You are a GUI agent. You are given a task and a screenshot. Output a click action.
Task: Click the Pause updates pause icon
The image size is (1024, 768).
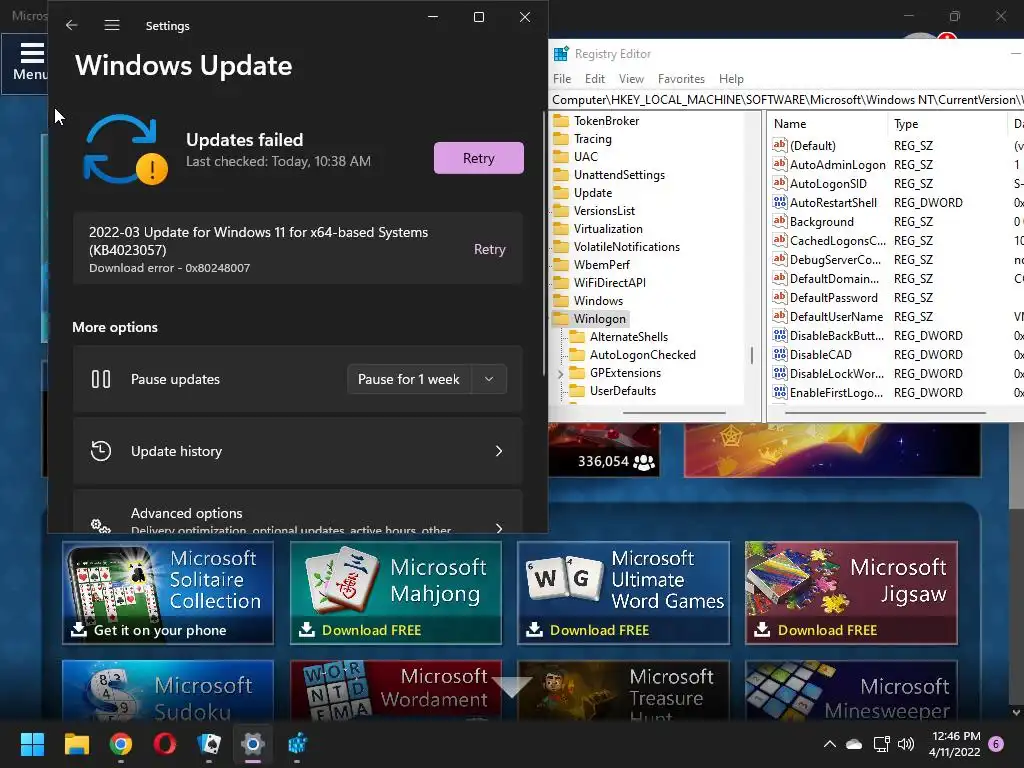[x=101, y=379]
